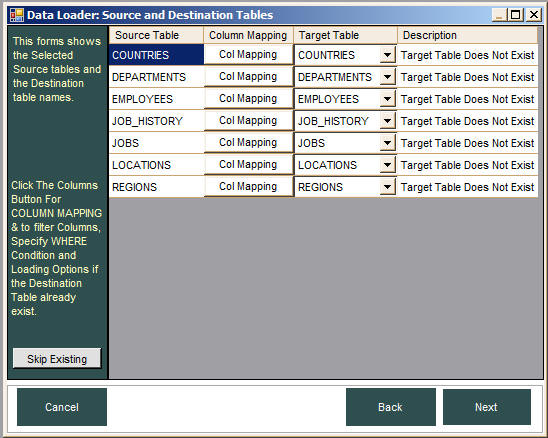
Task: Click the COUNTRIES row description cell
Action: pos(468,55)
